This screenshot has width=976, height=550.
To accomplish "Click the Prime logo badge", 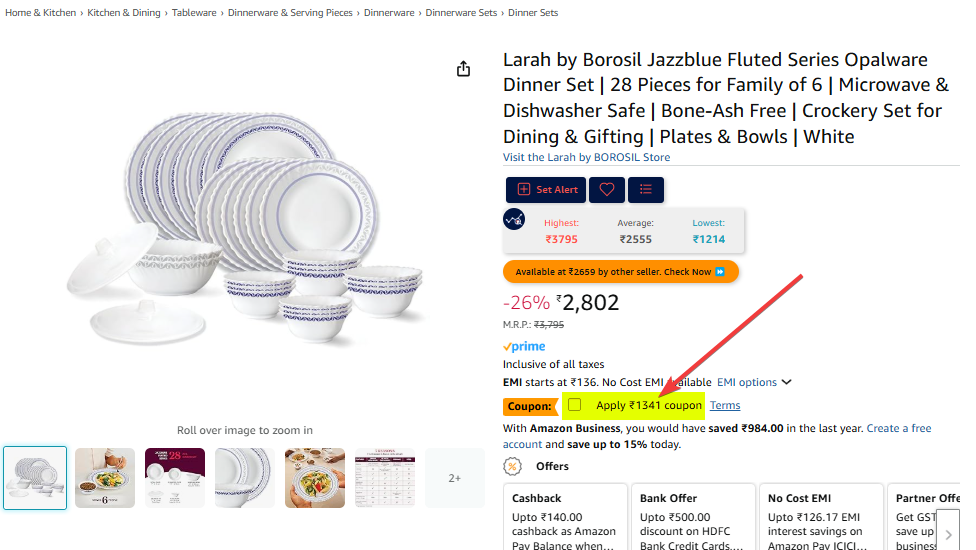I will coord(524,347).
